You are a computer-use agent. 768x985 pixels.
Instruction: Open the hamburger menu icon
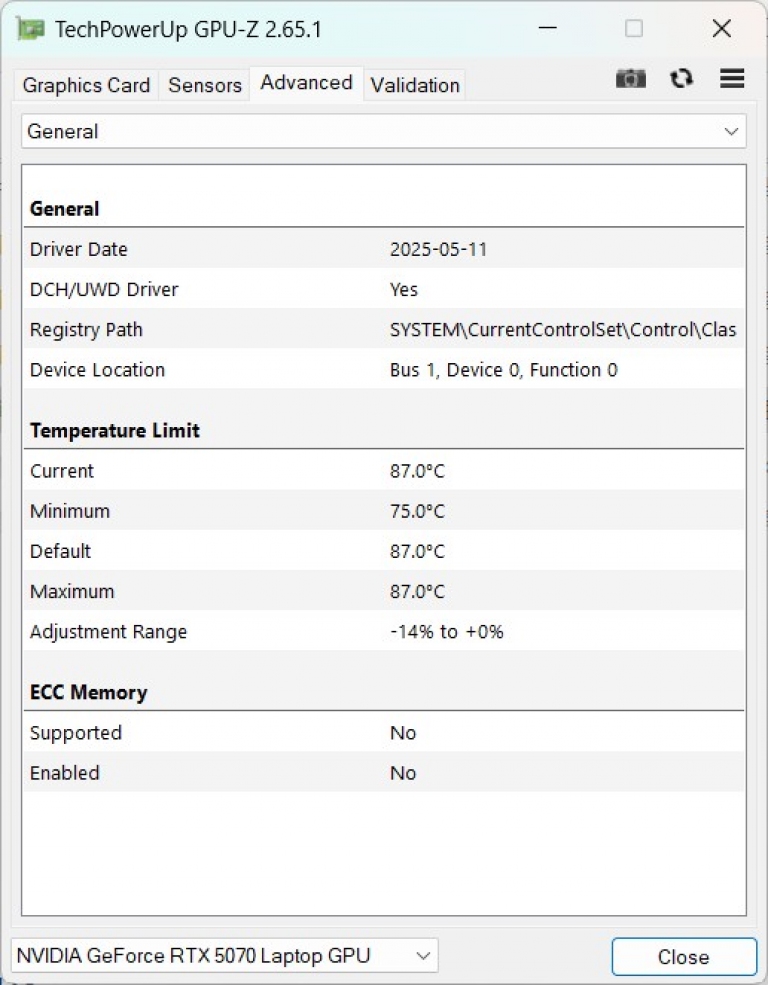[x=732, y=79]
